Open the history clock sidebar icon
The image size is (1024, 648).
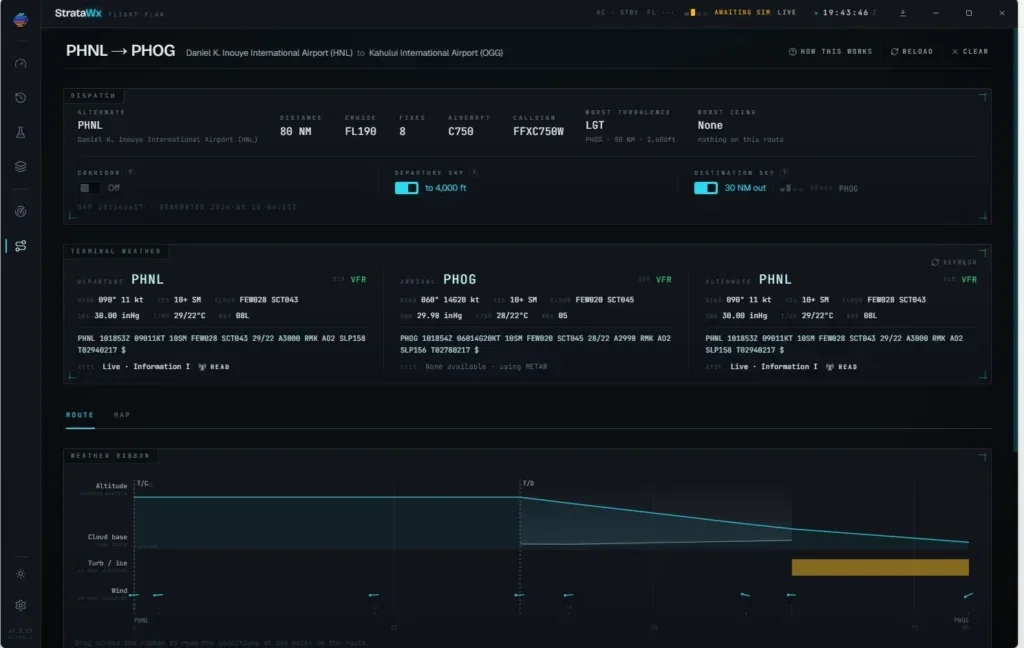coord(20,98)
